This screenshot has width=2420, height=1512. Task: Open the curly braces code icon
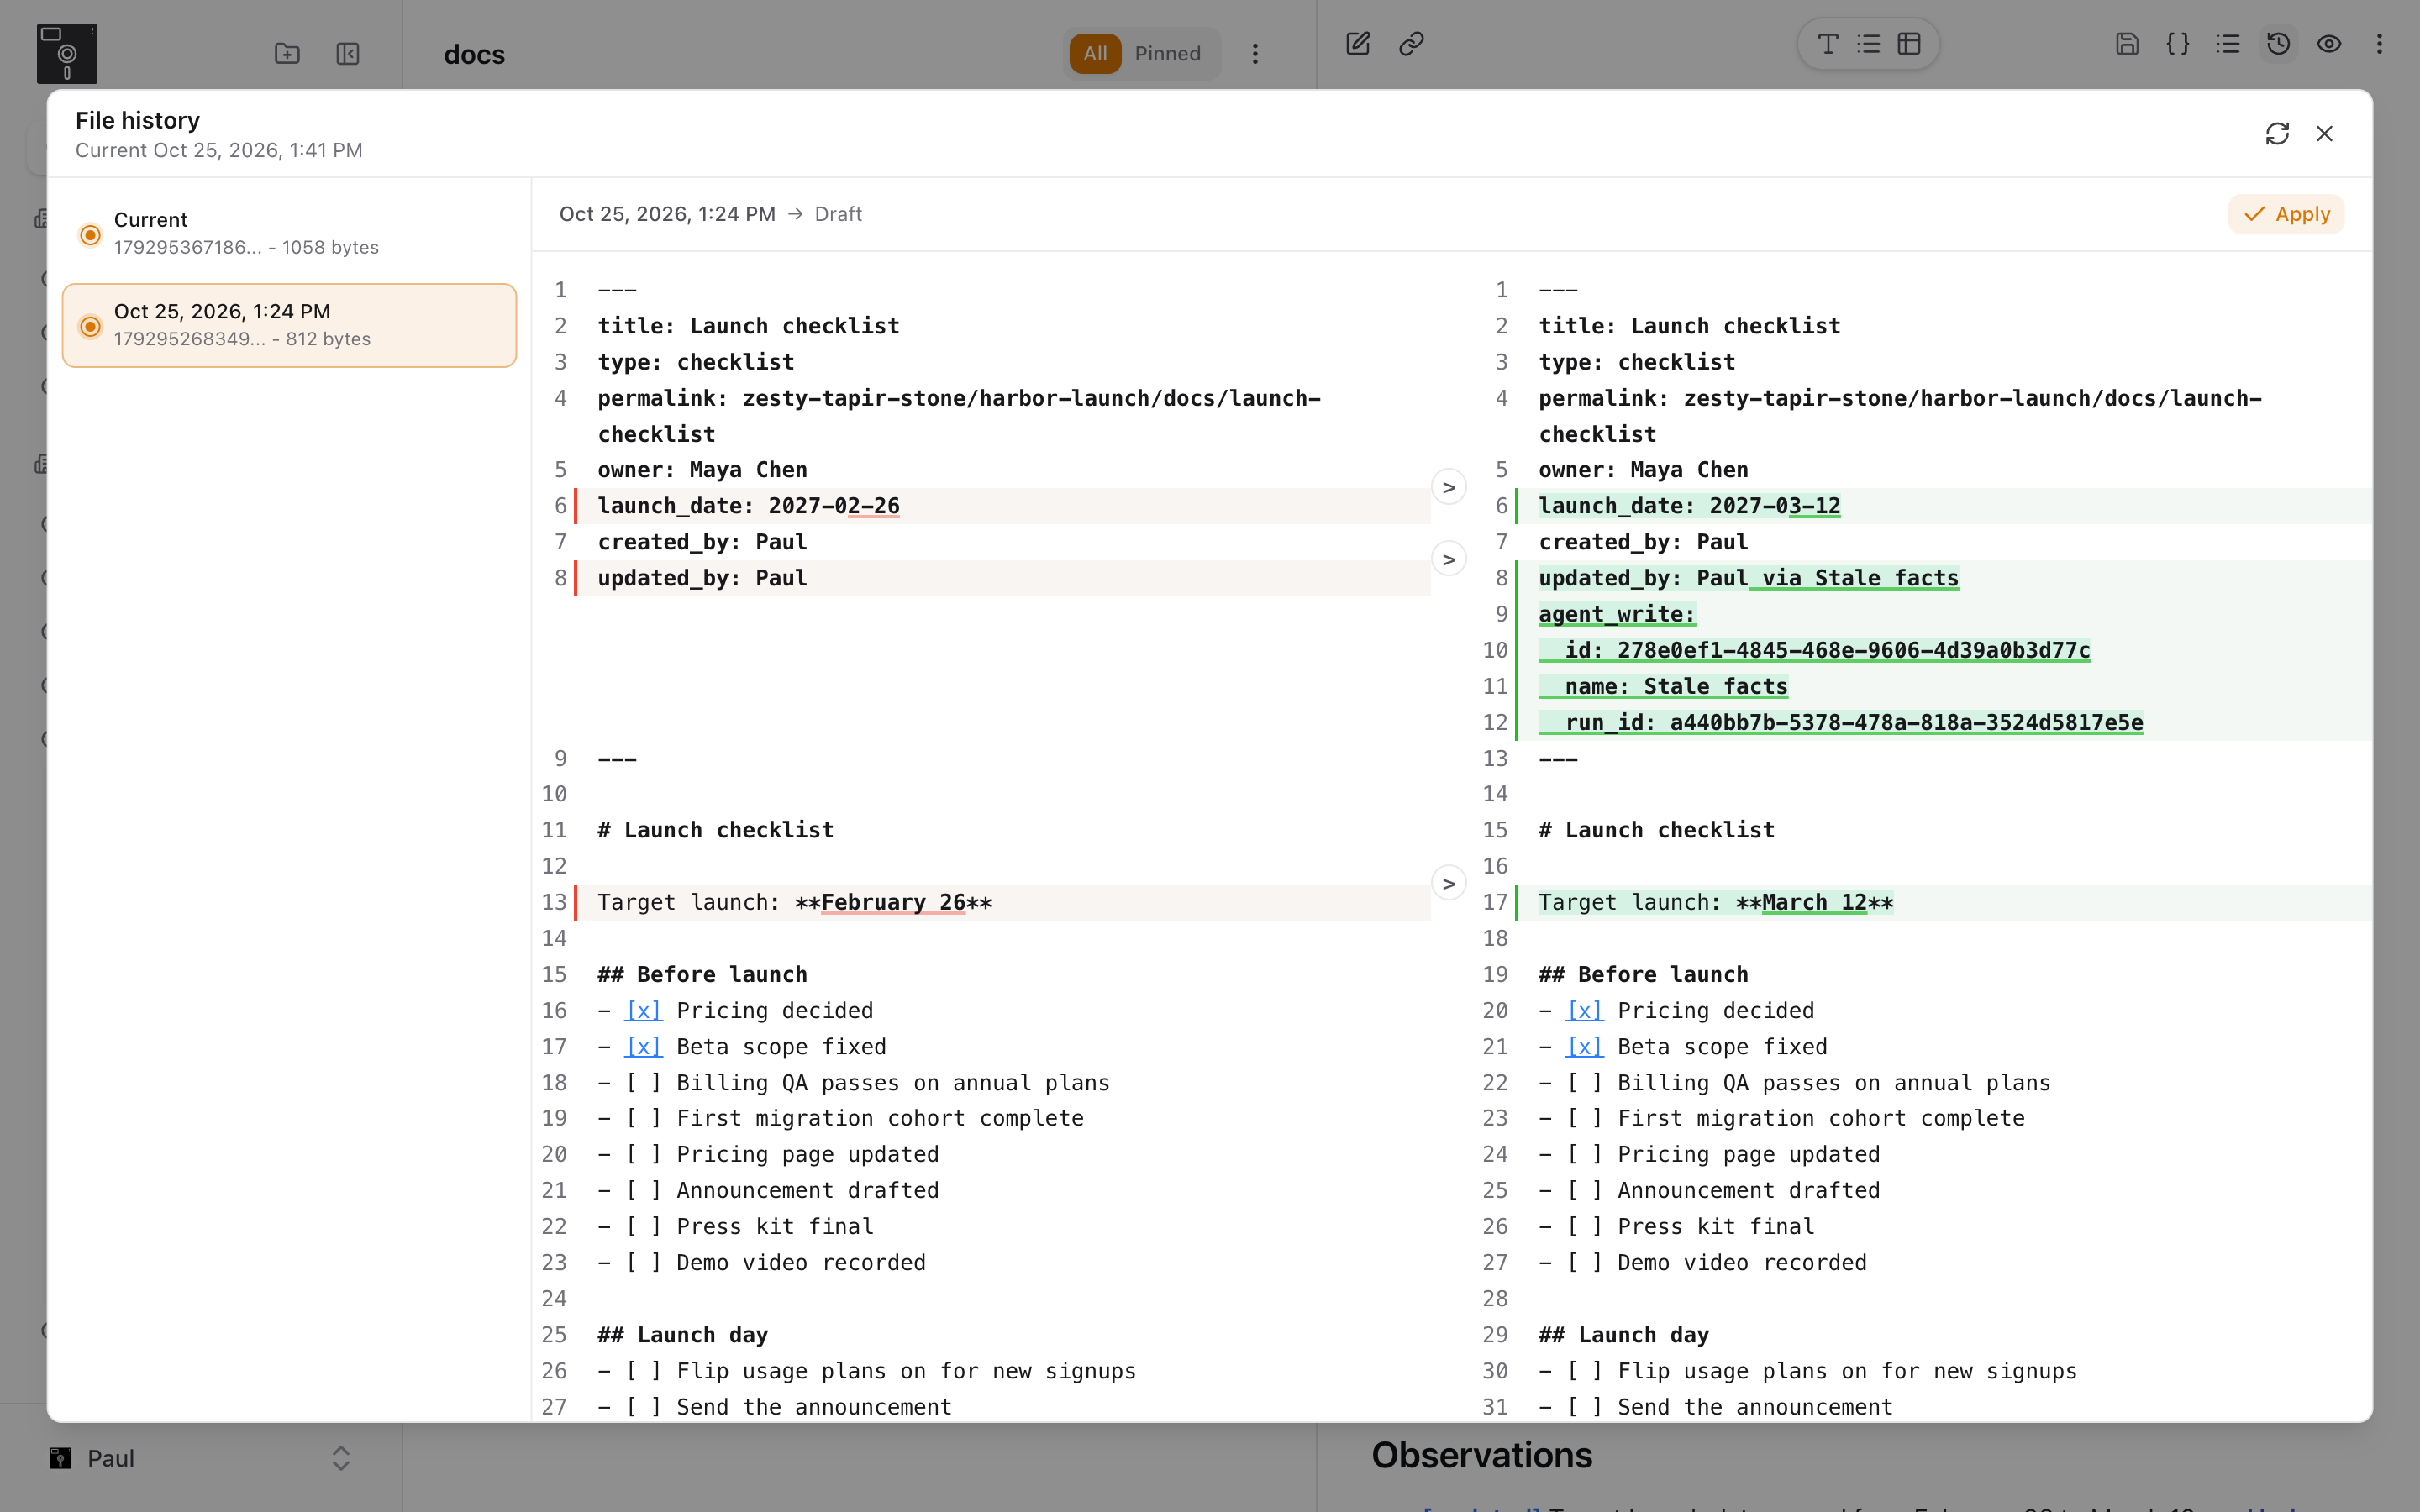point(2178,44)
